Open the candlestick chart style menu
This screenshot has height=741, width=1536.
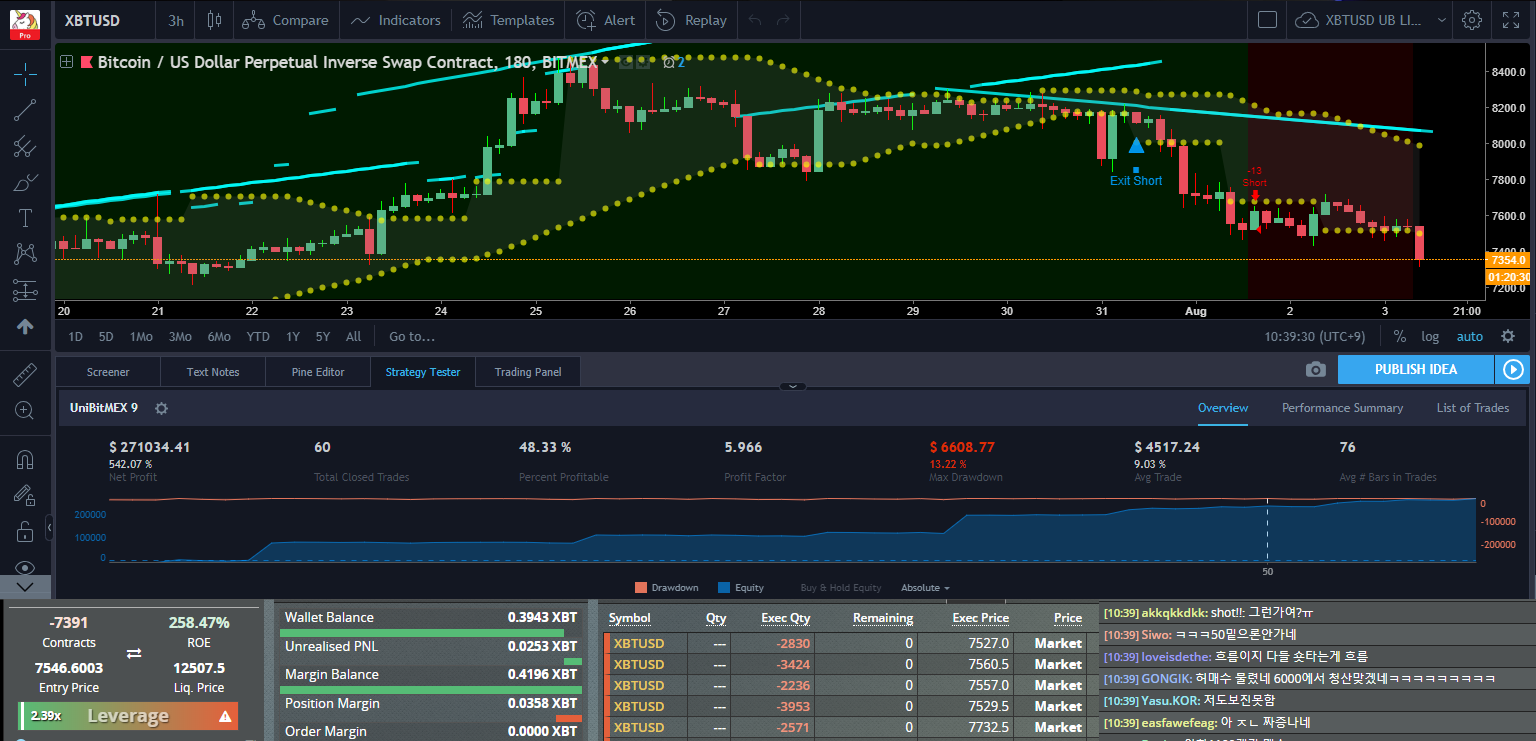(x=214, y=20)
